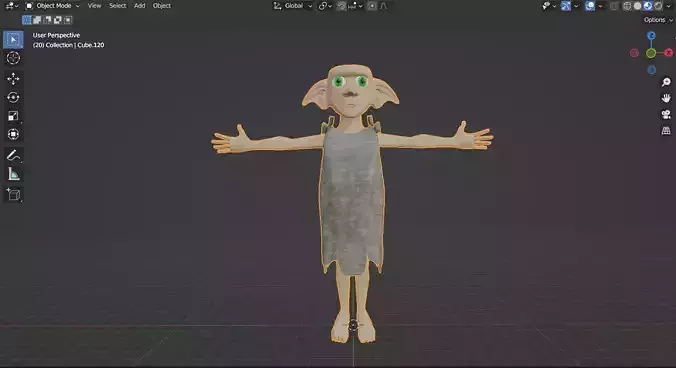Select the Transform tool
The width and height of the screenshot is (676, 368).
coord(13,134)
